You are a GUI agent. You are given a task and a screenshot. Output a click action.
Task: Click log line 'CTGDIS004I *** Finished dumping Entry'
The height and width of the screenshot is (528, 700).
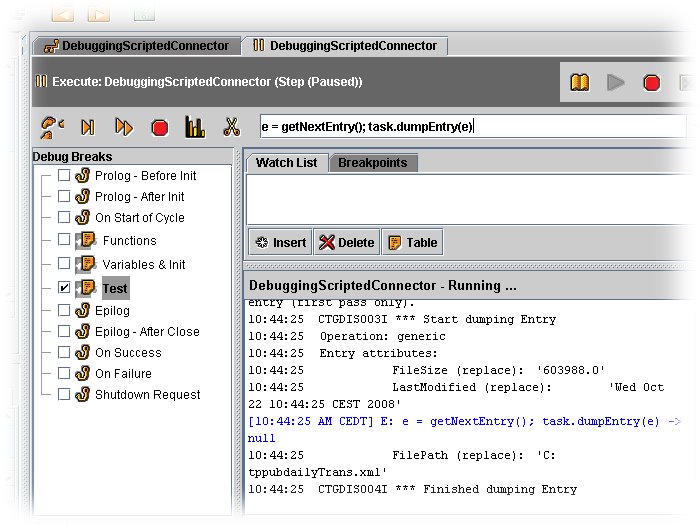click(x=412, y=490)
